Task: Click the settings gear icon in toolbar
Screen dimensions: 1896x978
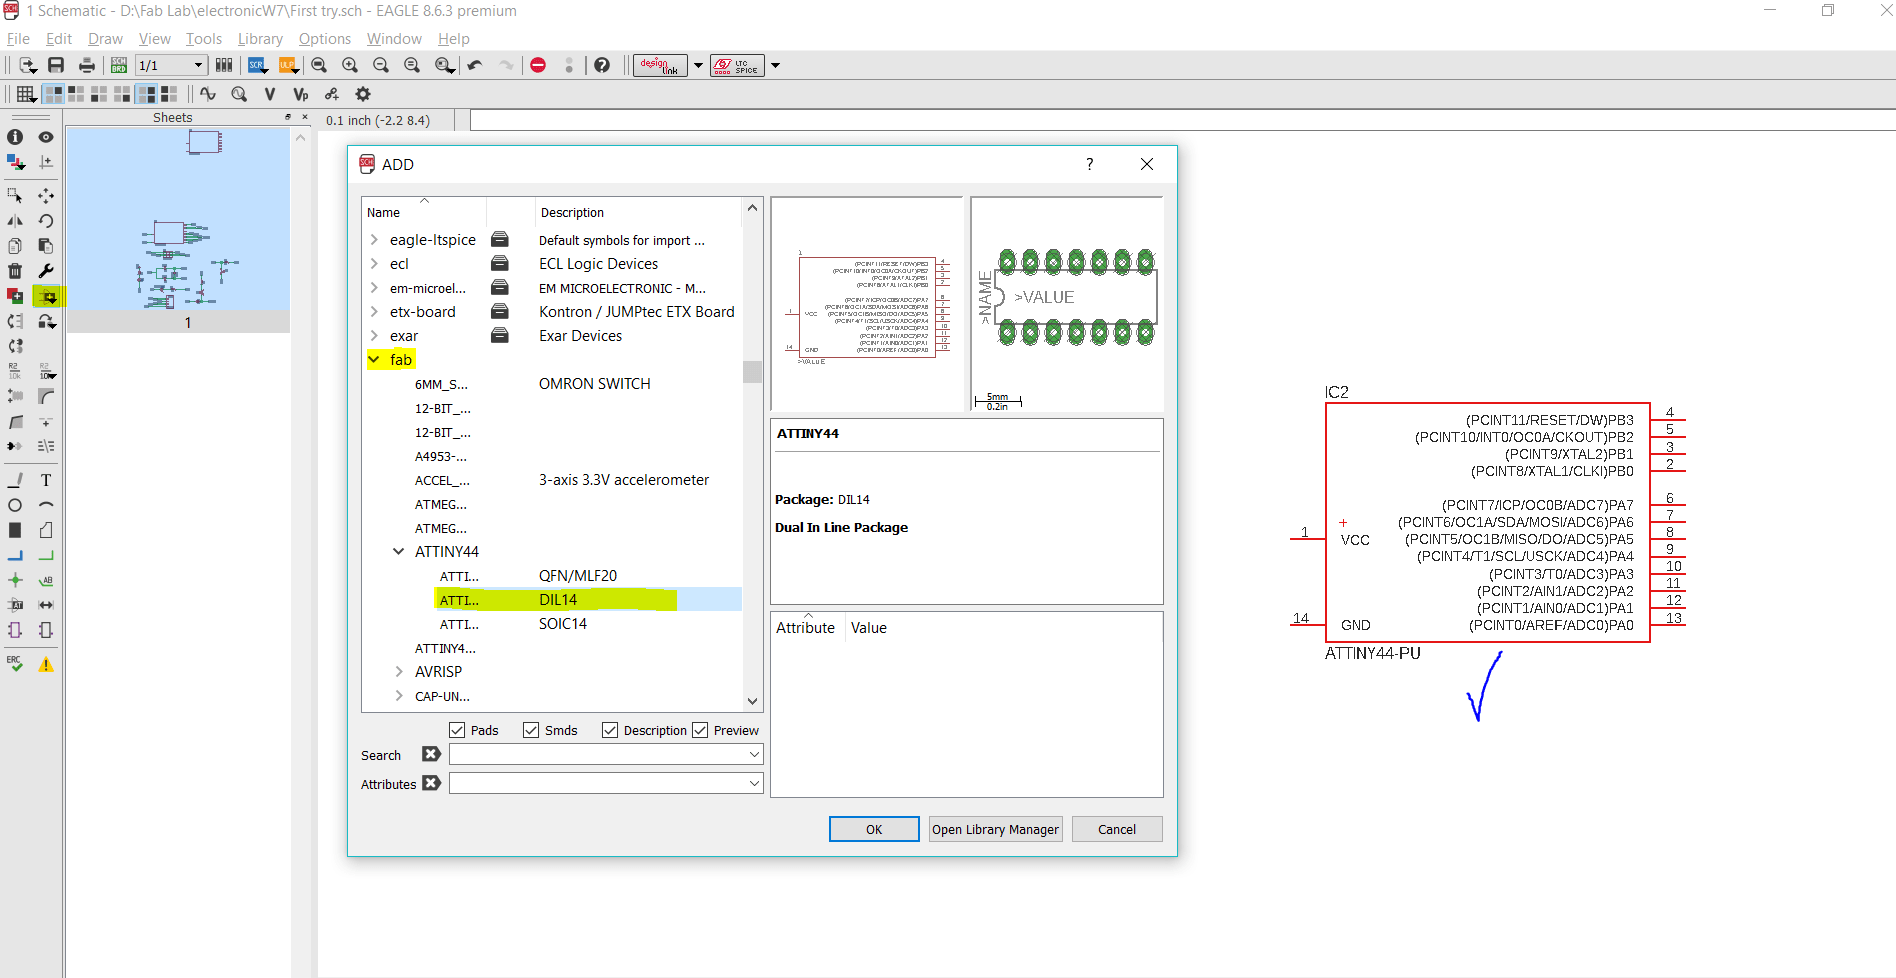Action: [x=363, y=94]
